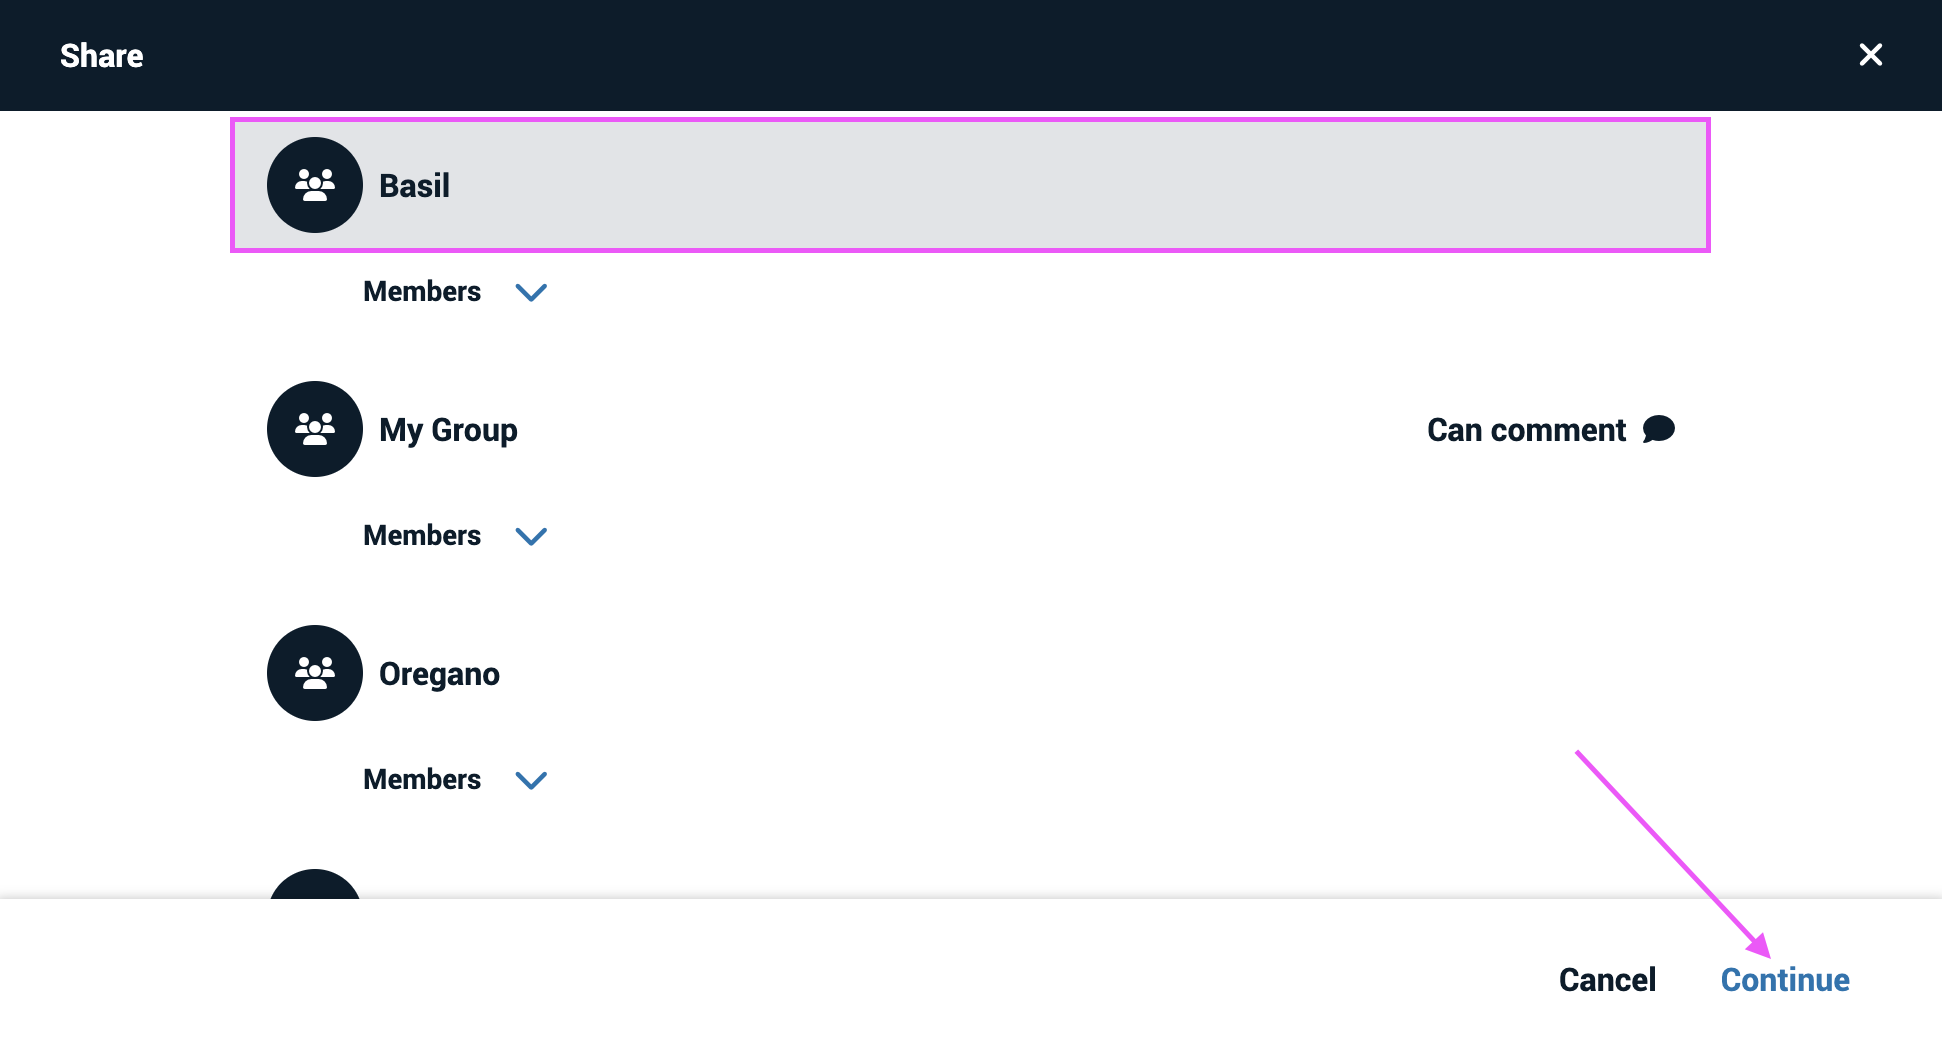Viewport: 1942px width, 1058px height.
Task: Click the Continue button
Action: point(1785,980)
